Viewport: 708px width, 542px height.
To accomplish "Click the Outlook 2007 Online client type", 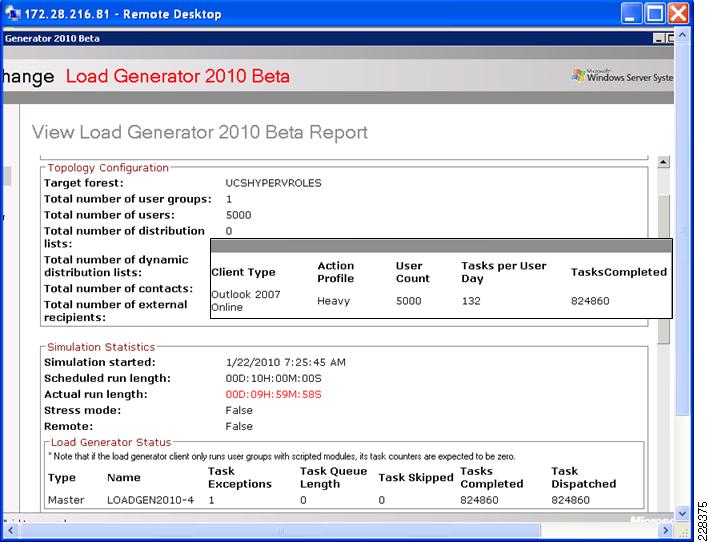I will pos(246,301).
